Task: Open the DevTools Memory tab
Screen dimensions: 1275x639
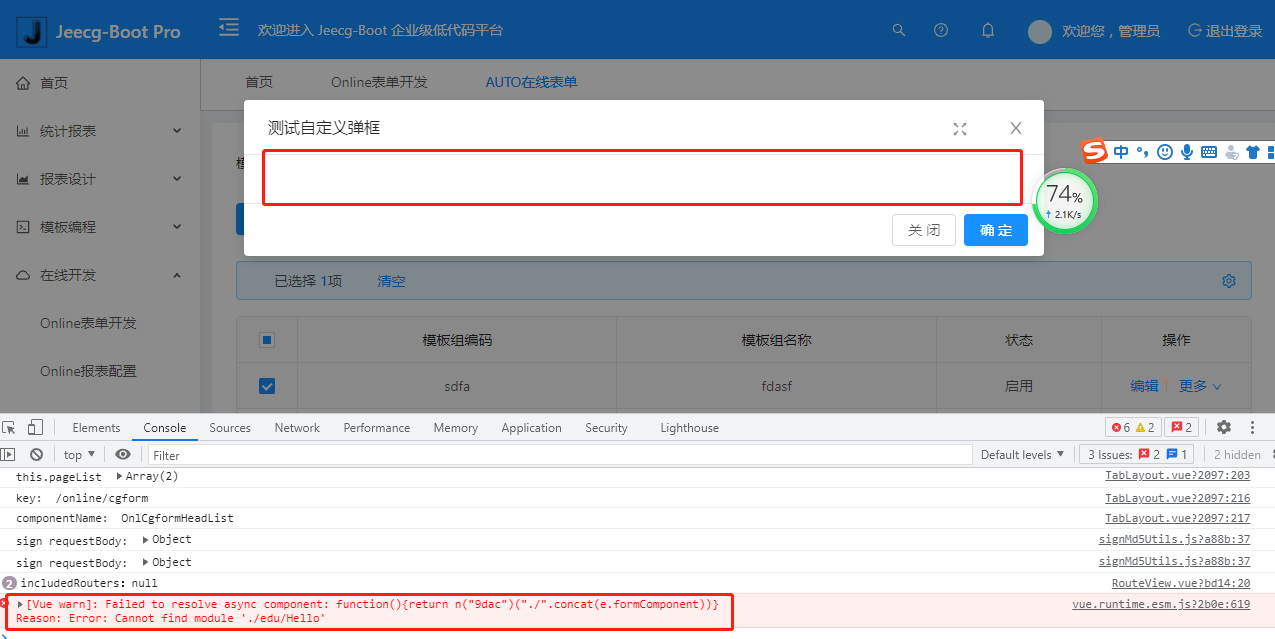Action: point(456,428)
